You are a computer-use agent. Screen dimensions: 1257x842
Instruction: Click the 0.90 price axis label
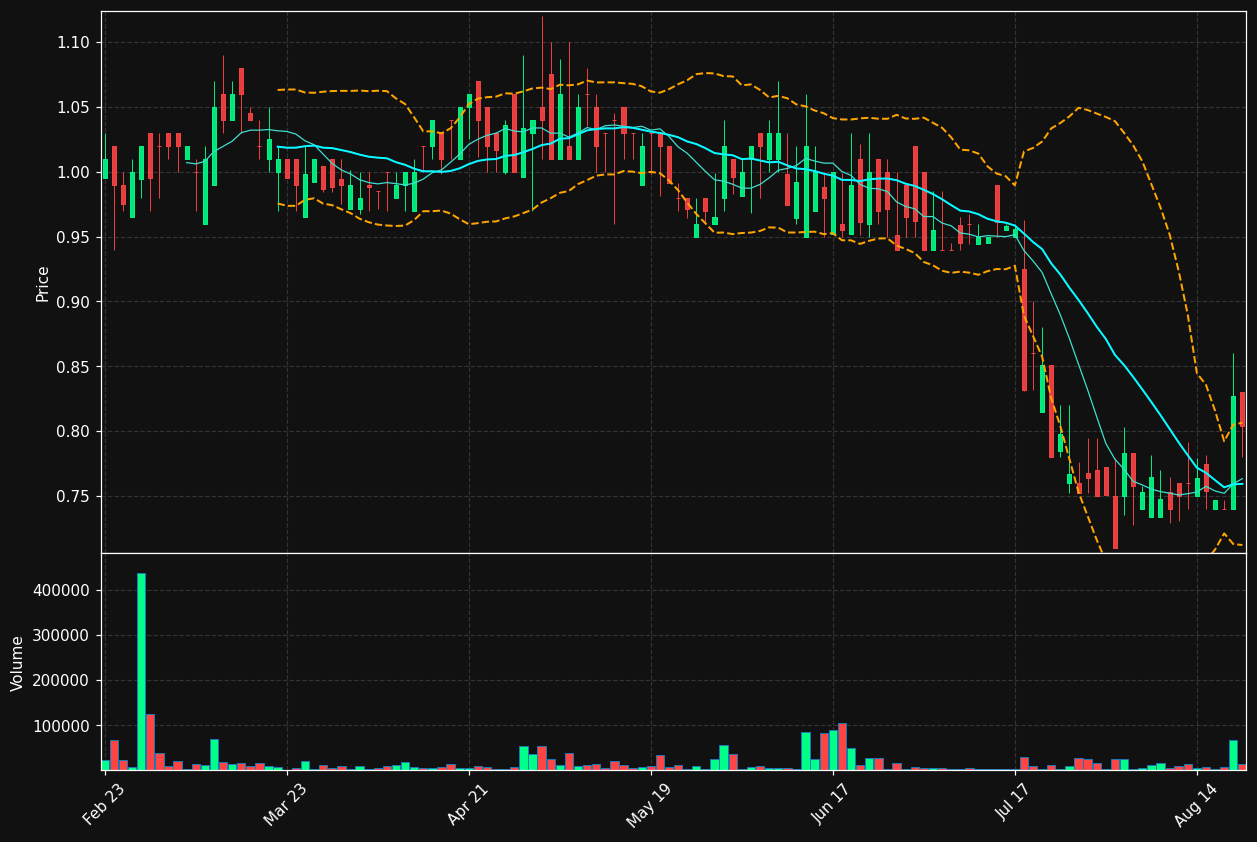coord(73,303)
